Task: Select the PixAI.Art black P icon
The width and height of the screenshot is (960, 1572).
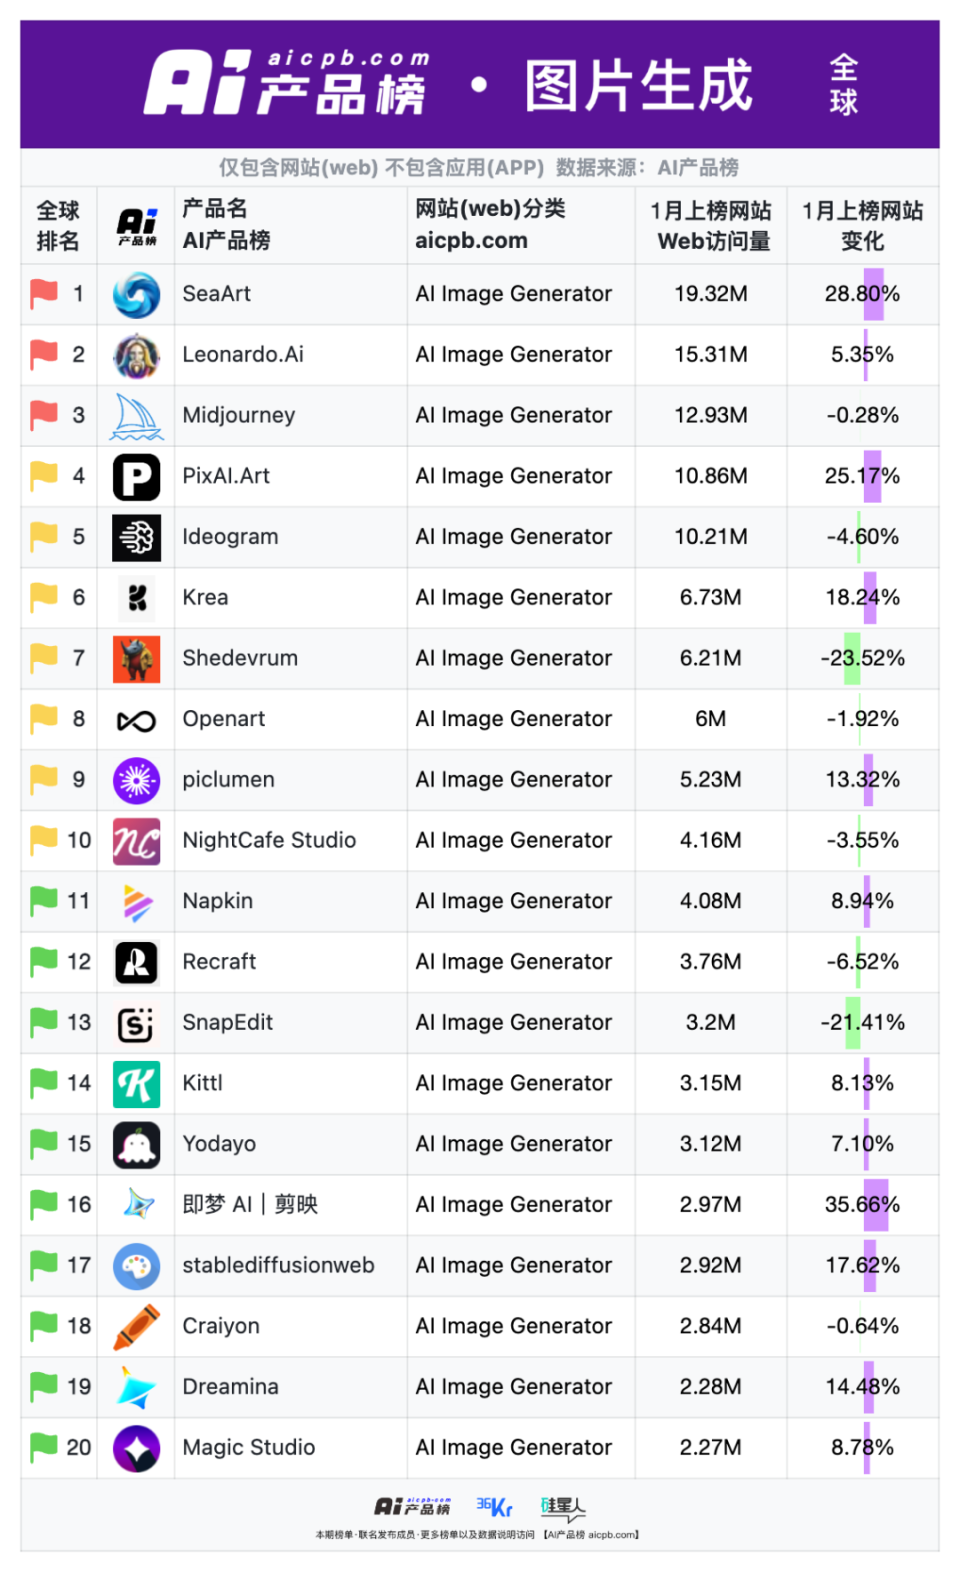Action: [136, 477]
